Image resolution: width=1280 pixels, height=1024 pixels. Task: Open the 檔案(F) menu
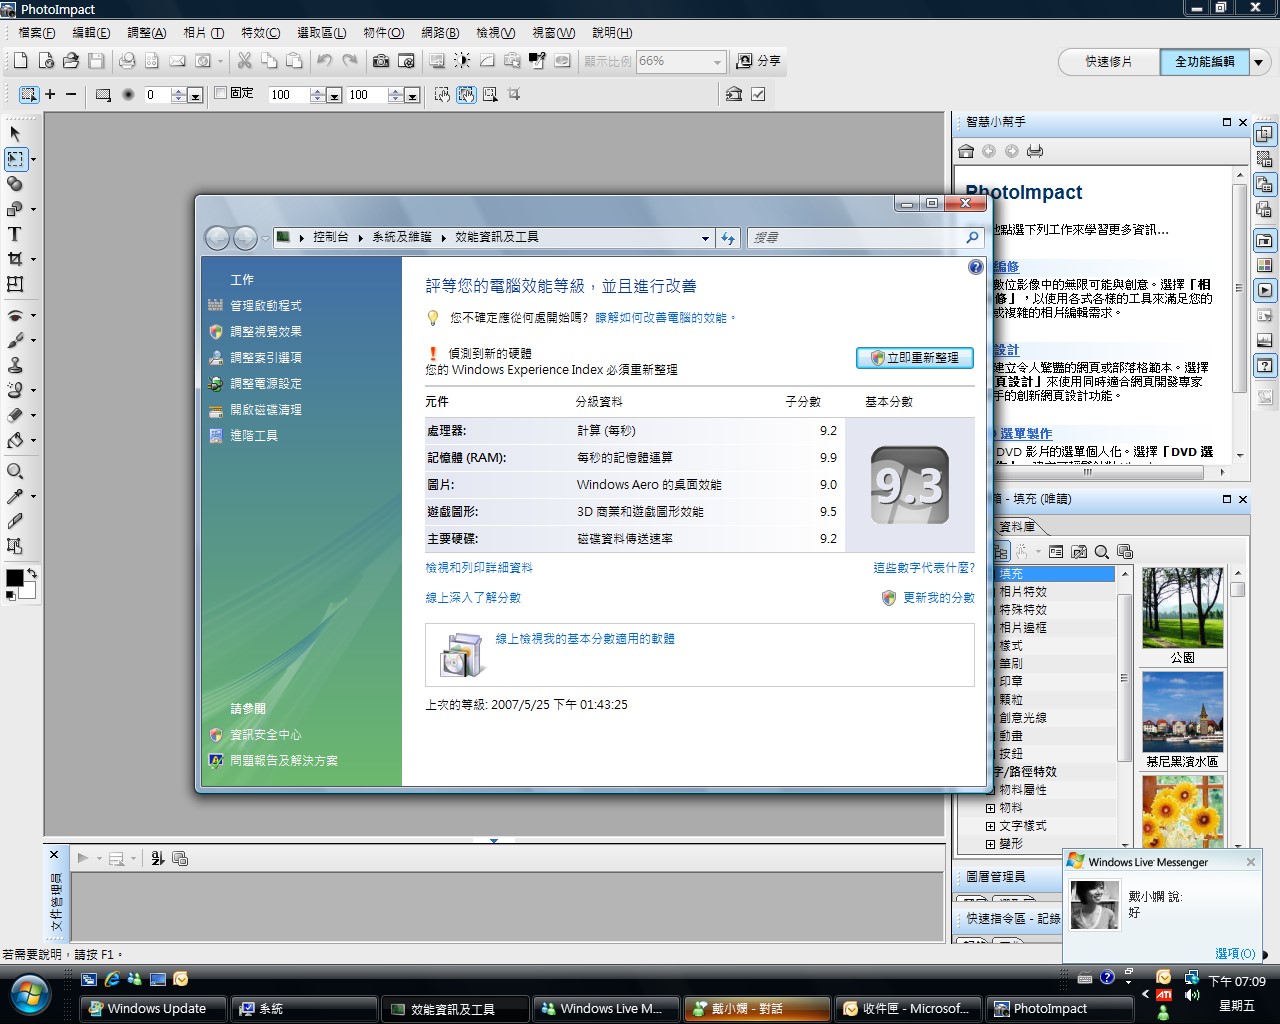pyautogui.click(x=37, y=33)
